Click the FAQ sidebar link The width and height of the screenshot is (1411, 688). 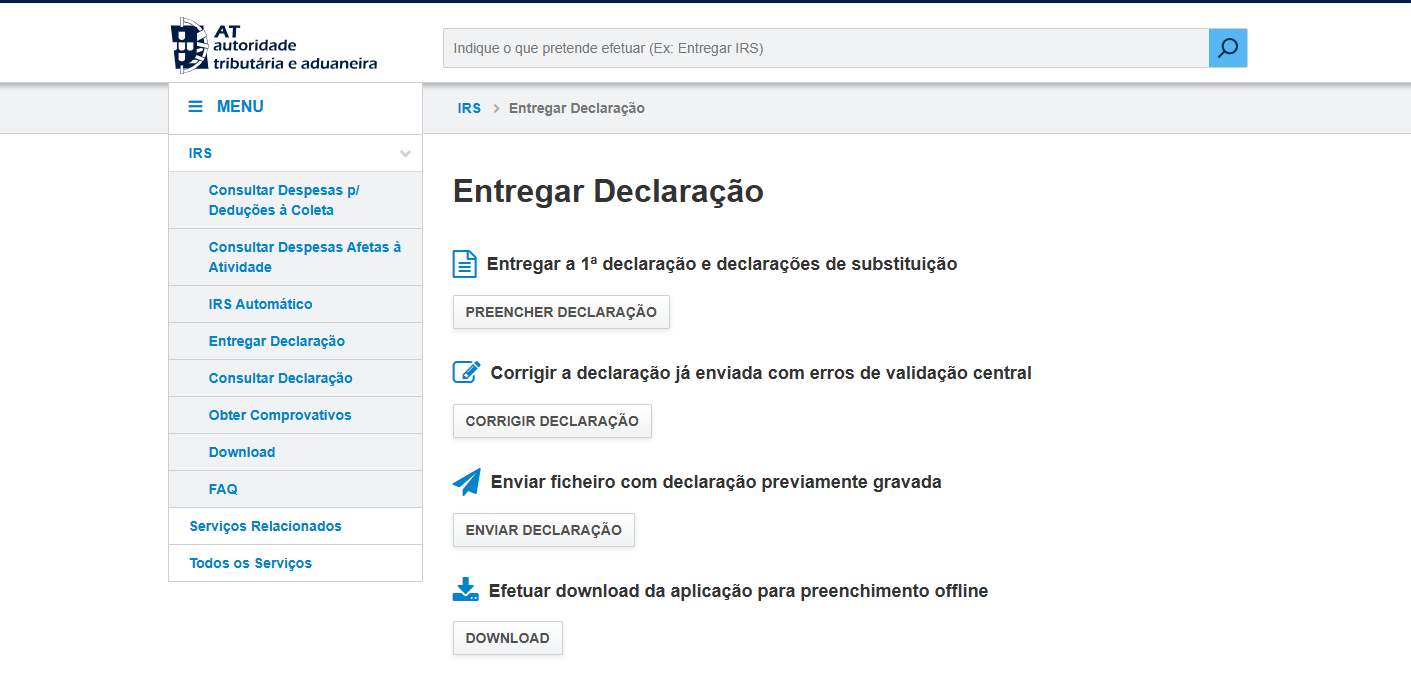[222, 488]
